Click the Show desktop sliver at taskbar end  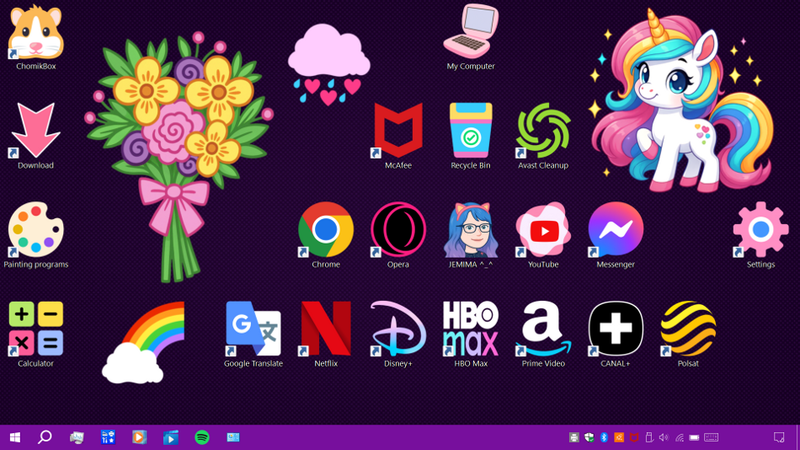click(797, 437)
